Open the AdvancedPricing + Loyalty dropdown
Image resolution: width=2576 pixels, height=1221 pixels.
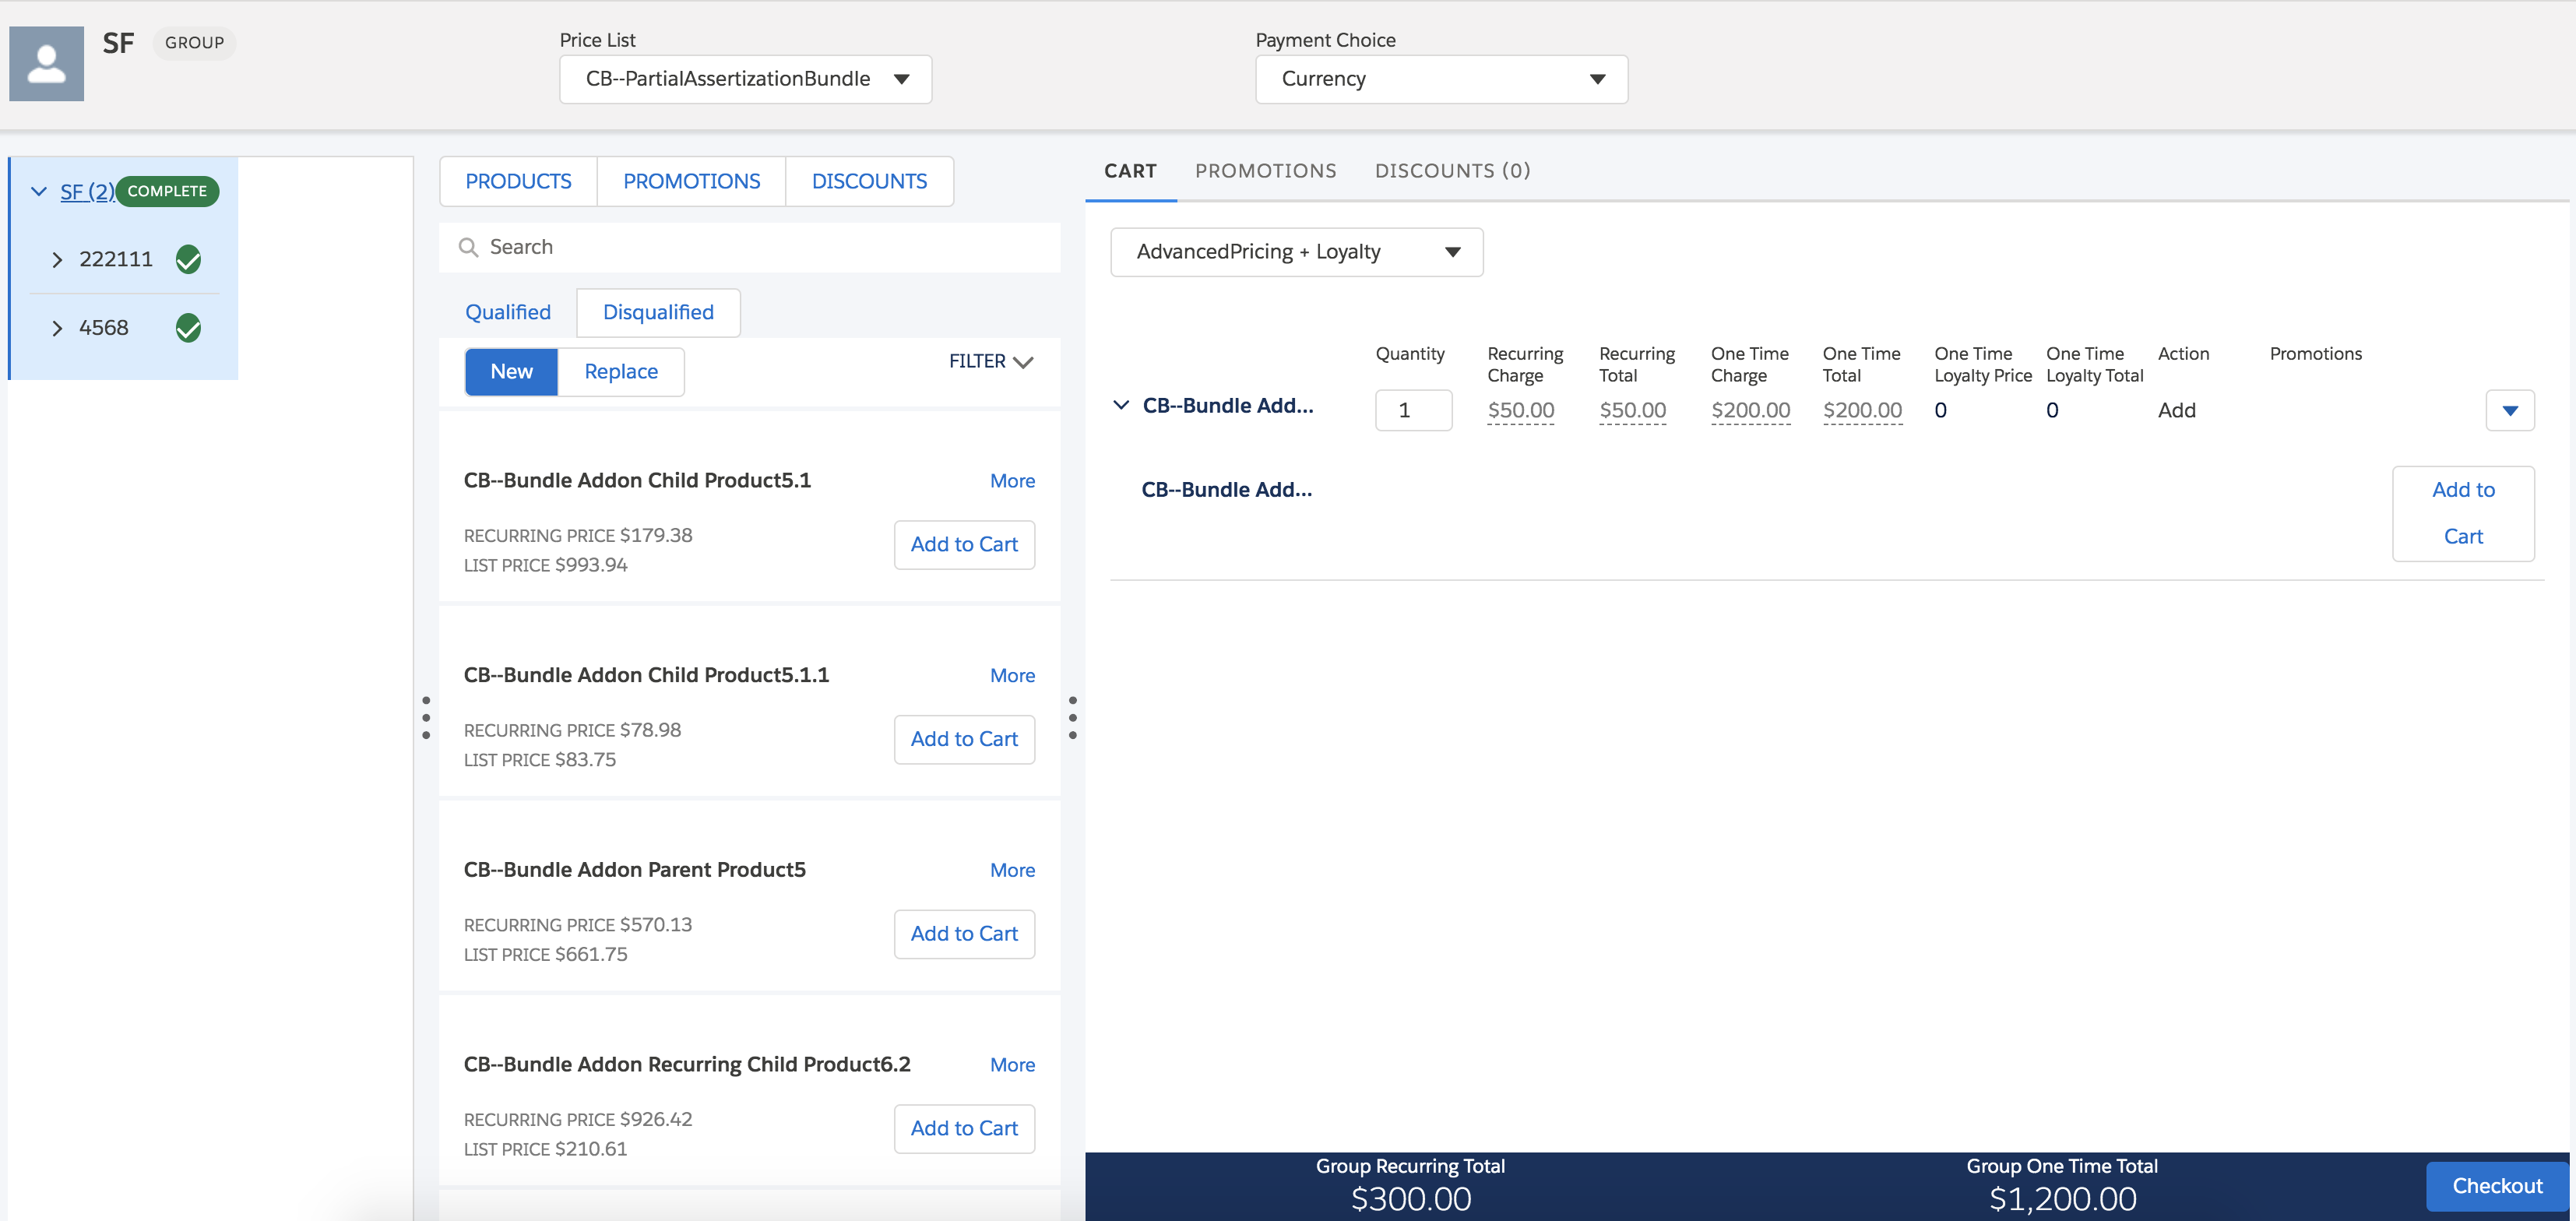coord(1296,252)
